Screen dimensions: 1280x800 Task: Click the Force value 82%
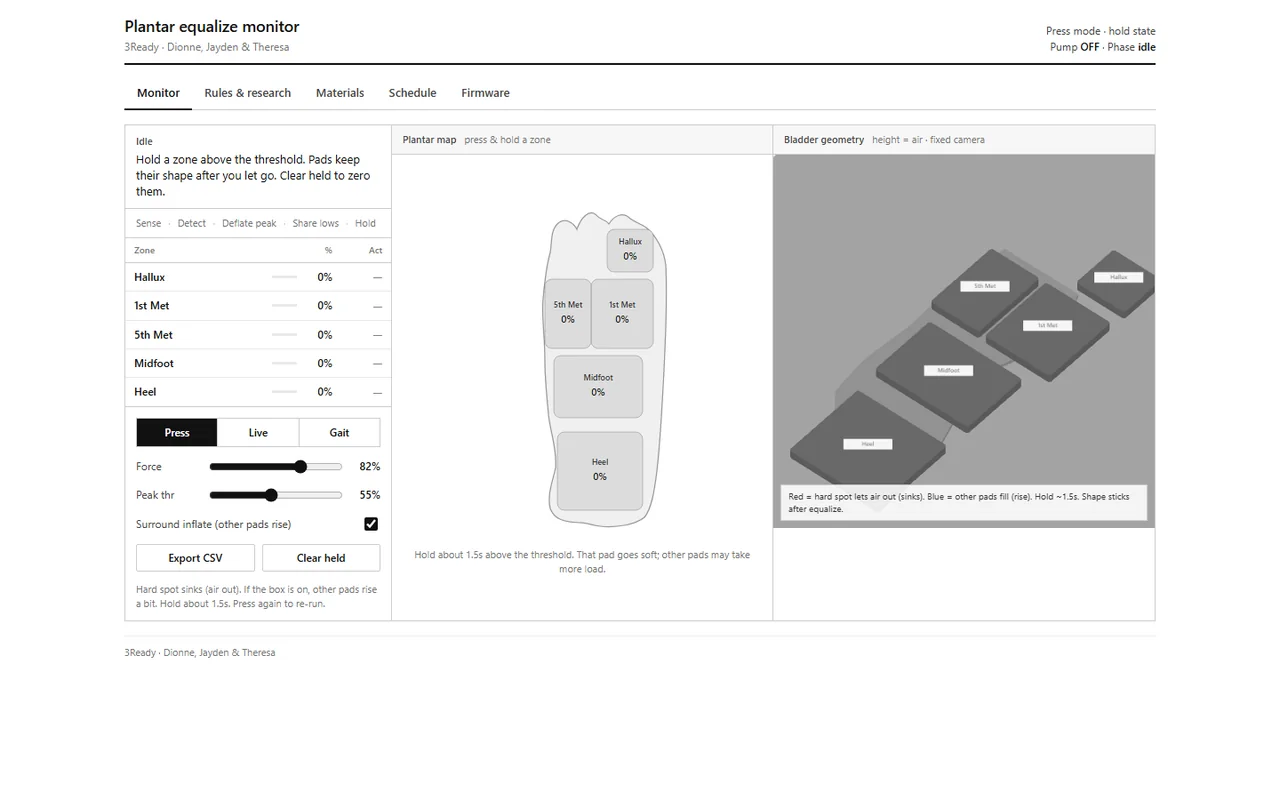[369, 467]
